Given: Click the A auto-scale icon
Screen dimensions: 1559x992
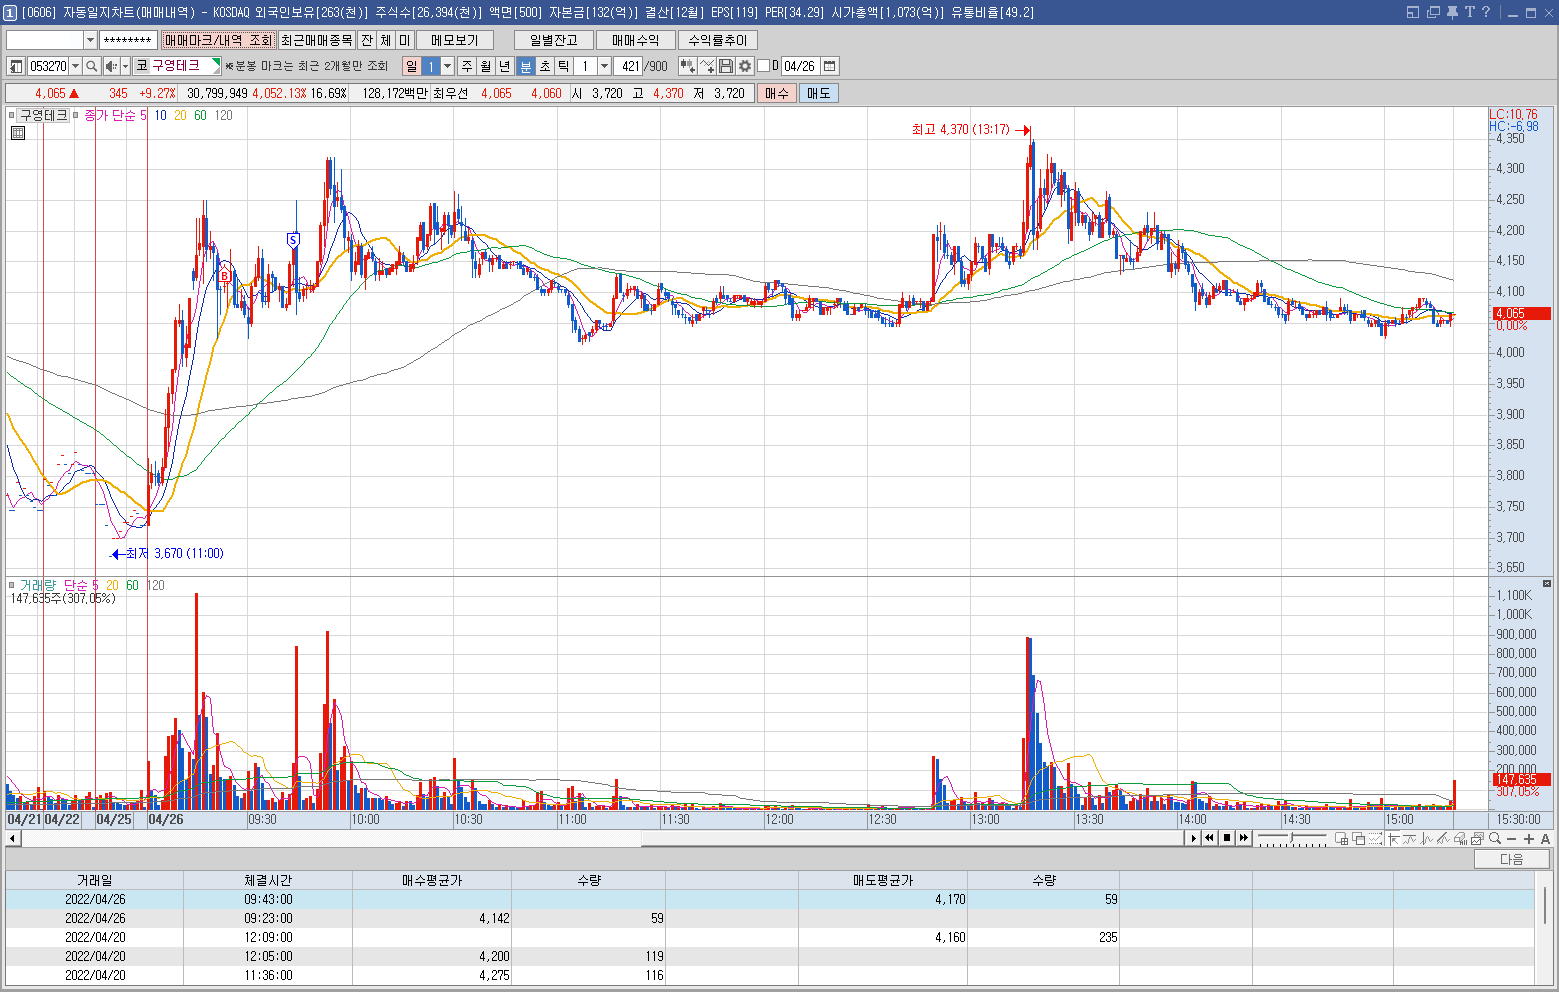Looking at the screenshot, I should tap(1545, 838).
